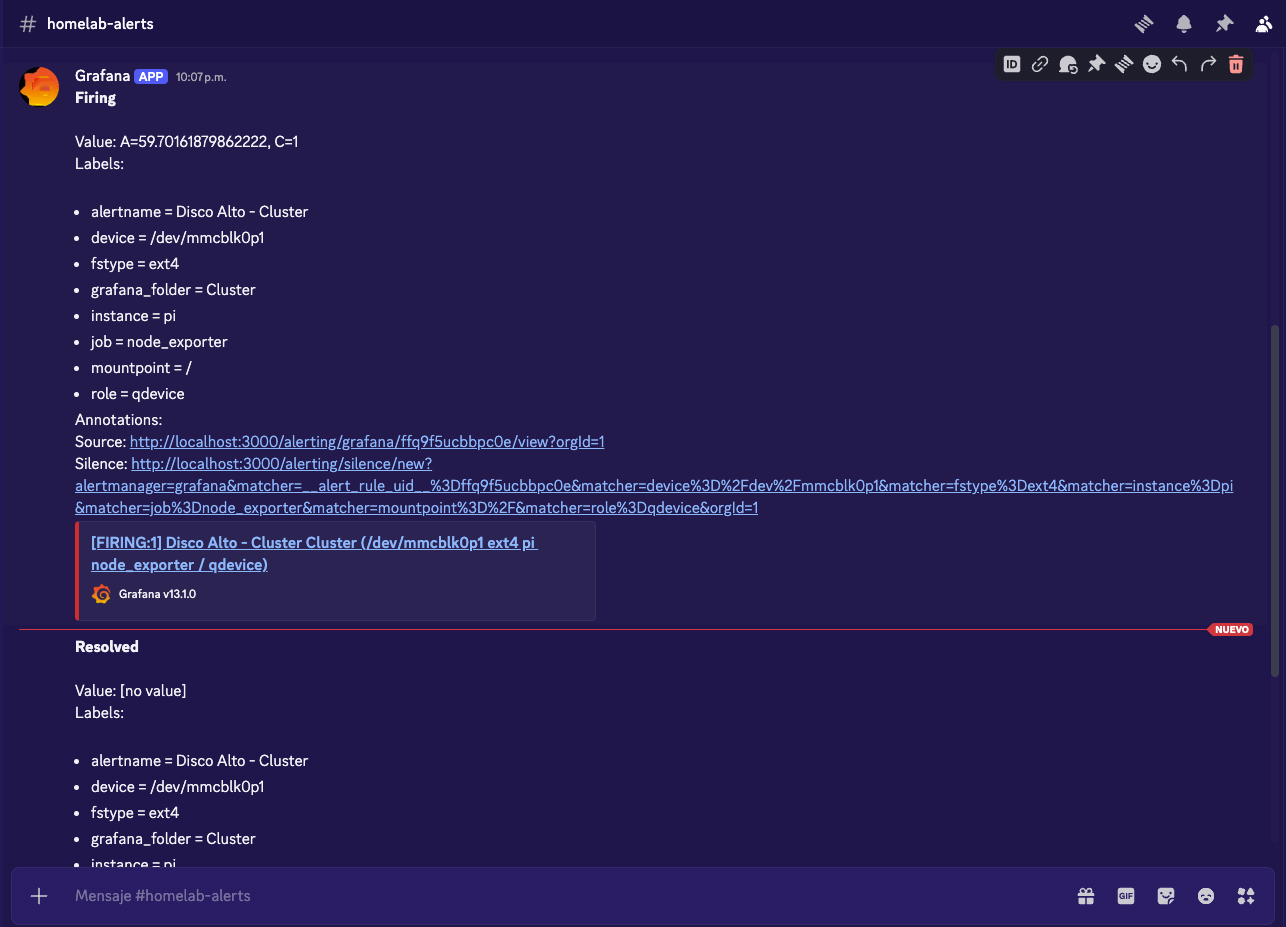This screenshot has height=927, width=1286.
Task: Click alertname row in the Resolved message
Action: [x=199, y=761]
